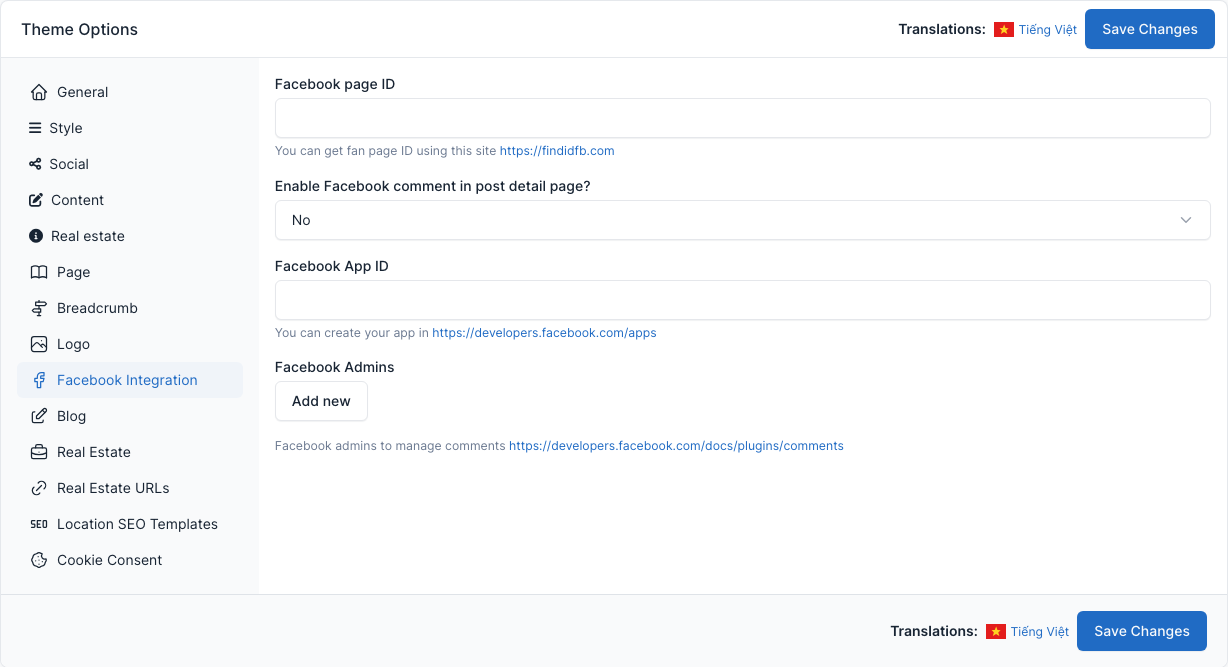The image size is (1228, 667).
Task: Focus the Facebook page ID field
Action: click(x=742, y=118)
